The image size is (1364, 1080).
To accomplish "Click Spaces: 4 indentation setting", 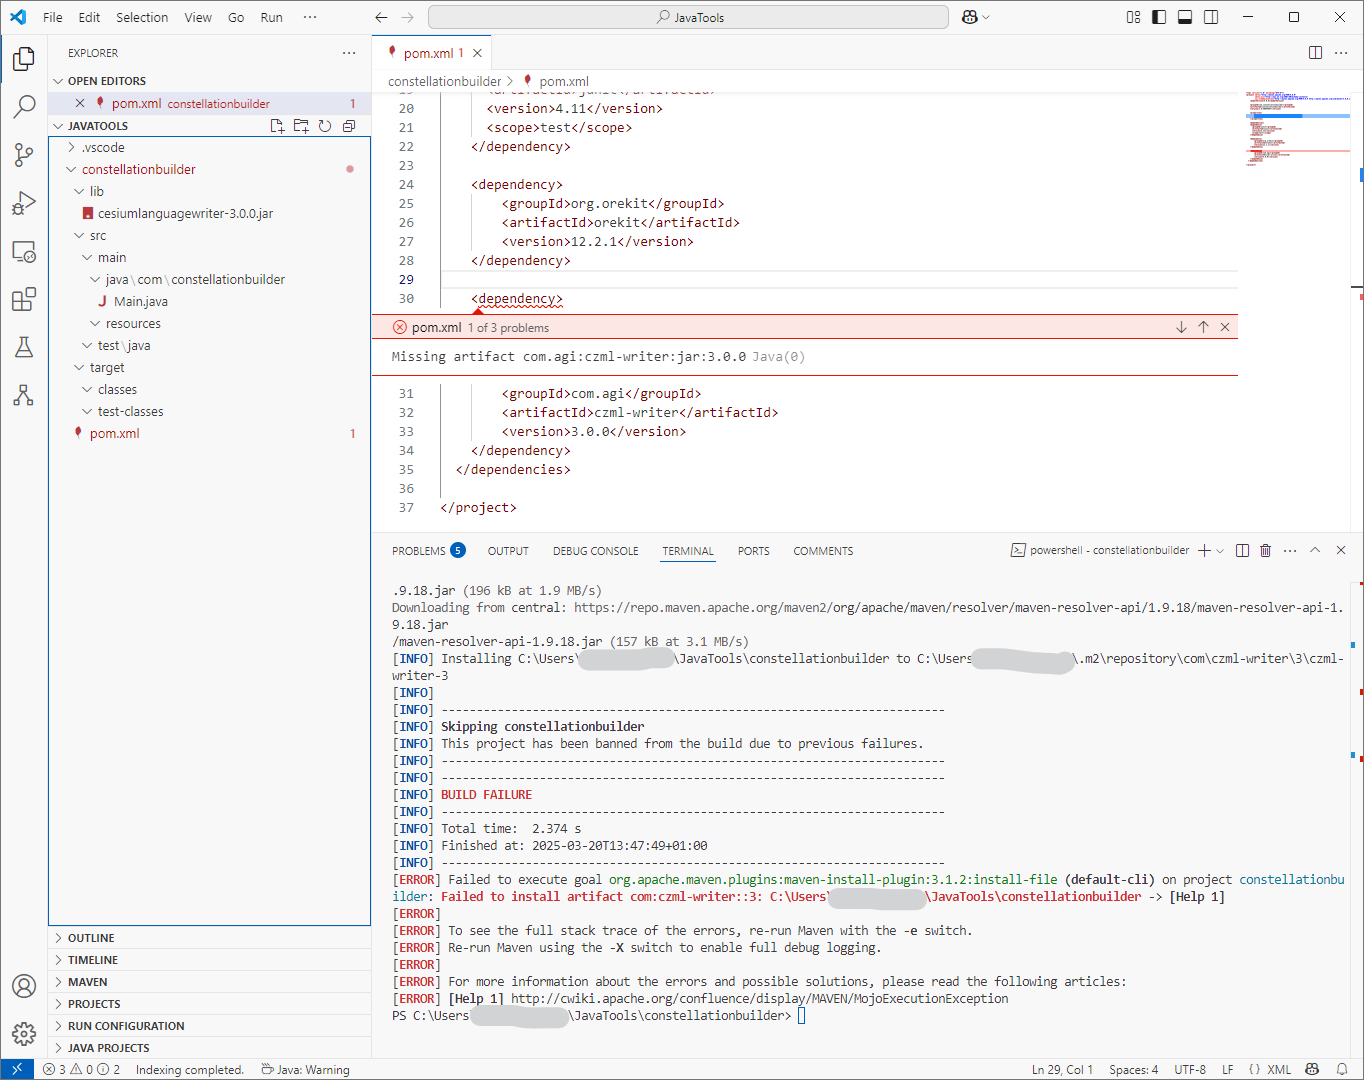I will click(1133, 1069).
